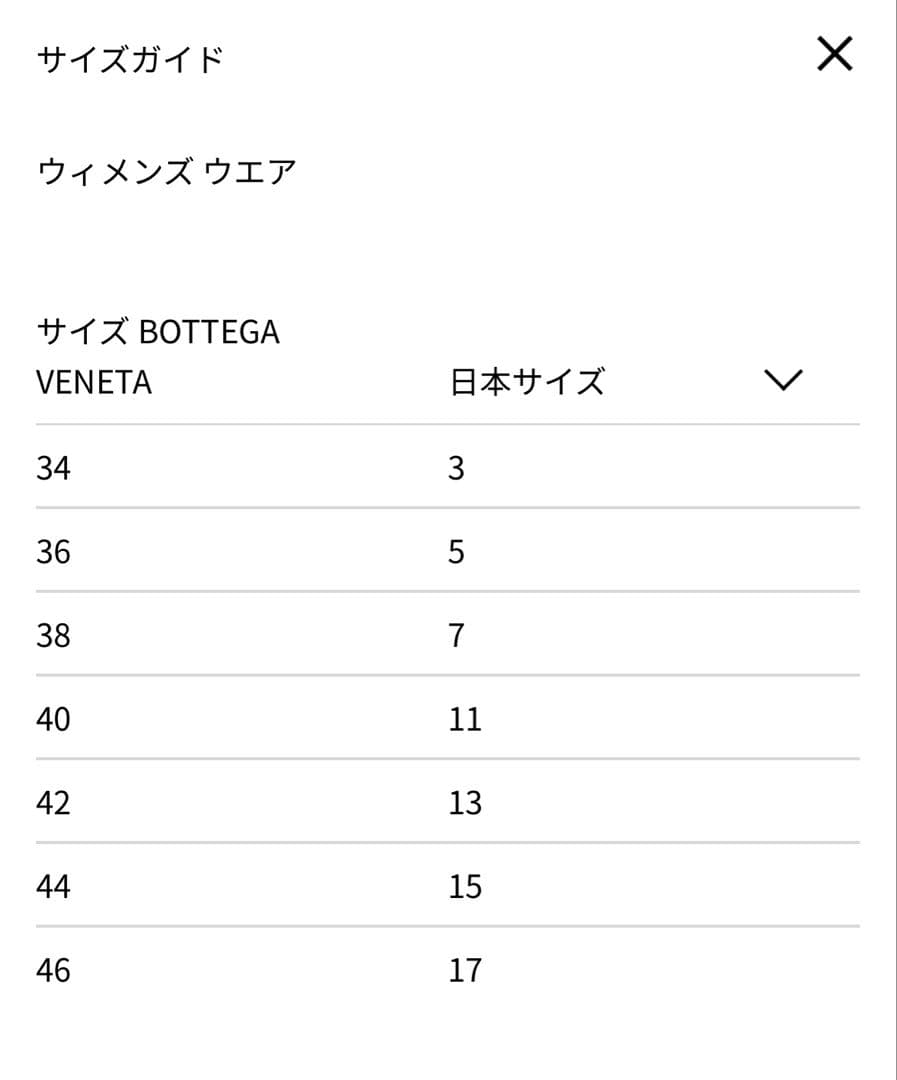Select Japanese size 3
This screenshot has width=897, height=1080.
[x=457, y=467]
